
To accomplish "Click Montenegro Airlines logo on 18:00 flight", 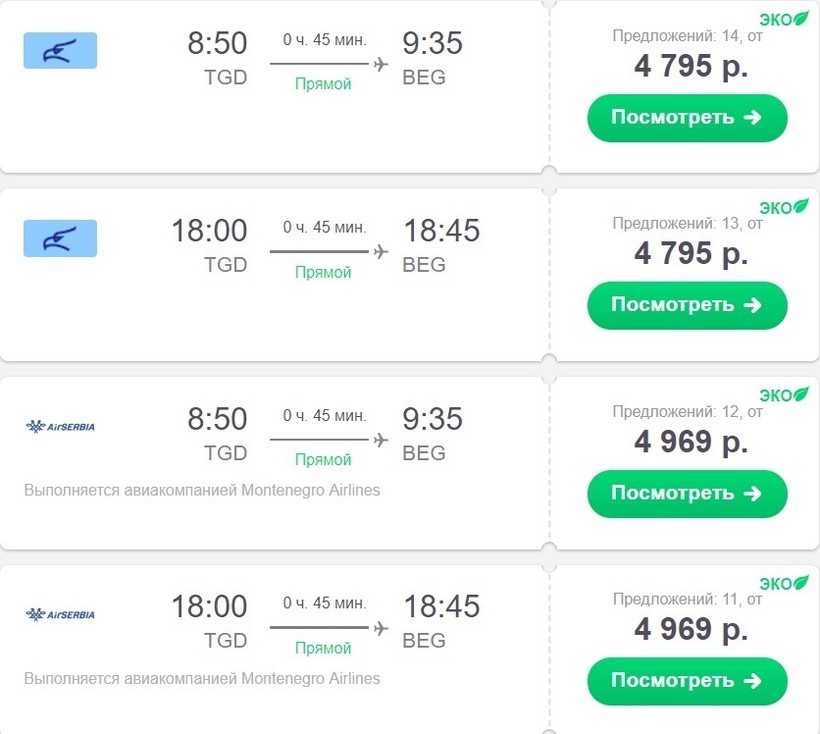I will (x=60, y=239).
